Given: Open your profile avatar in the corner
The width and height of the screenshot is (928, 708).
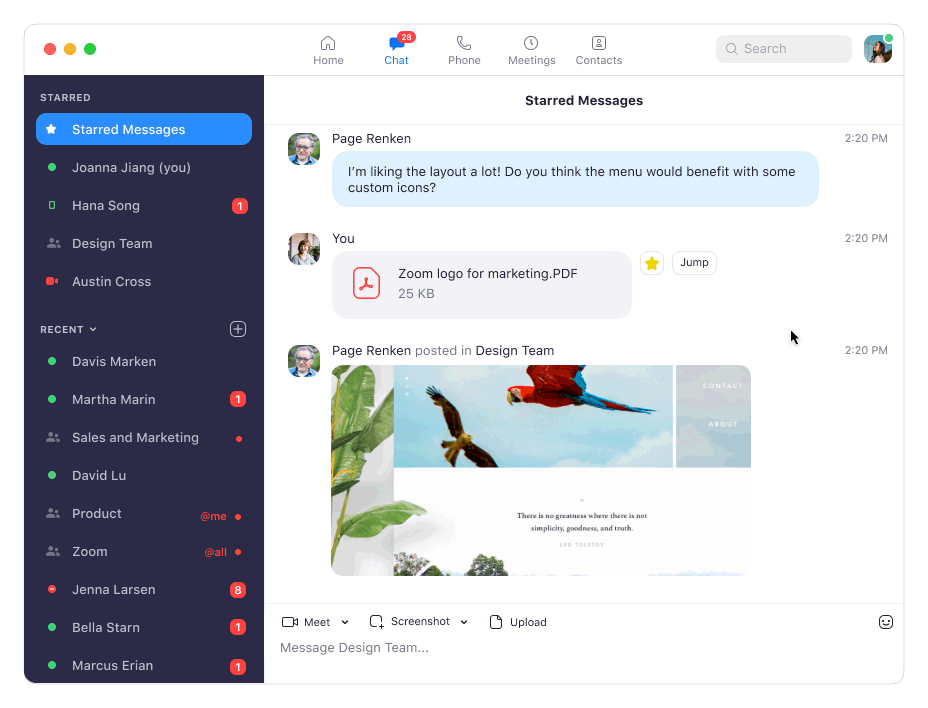Looking at the screenshot, I should coord(877,48).
